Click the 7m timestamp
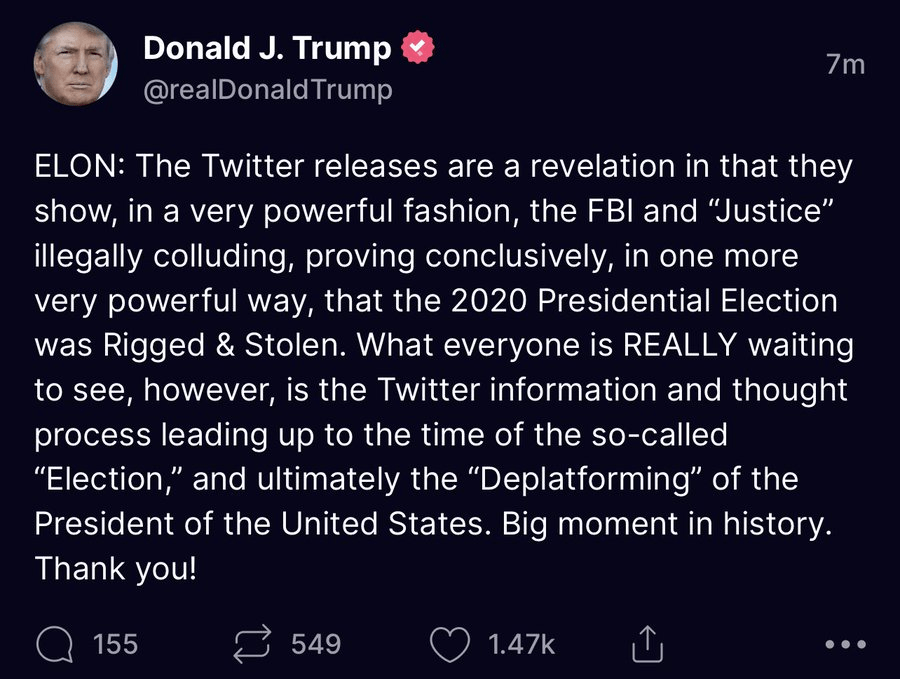 point(845,65)
